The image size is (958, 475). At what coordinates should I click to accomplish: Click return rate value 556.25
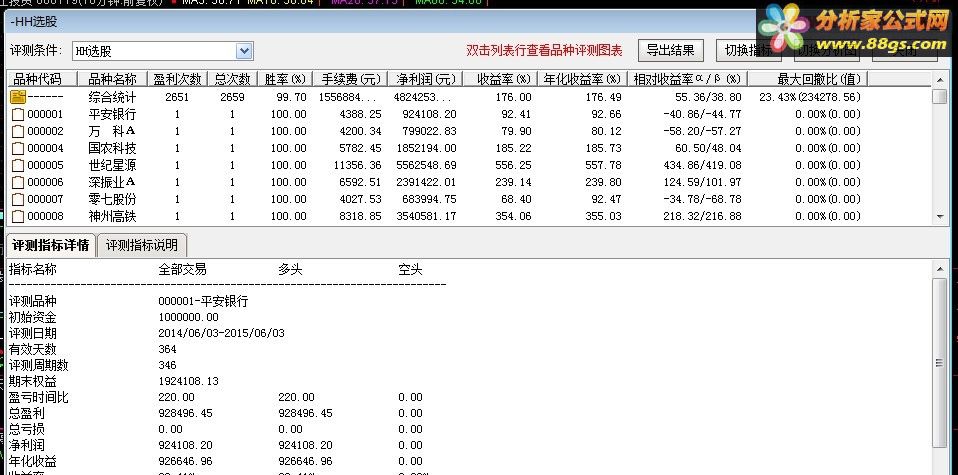click(513, 166)
